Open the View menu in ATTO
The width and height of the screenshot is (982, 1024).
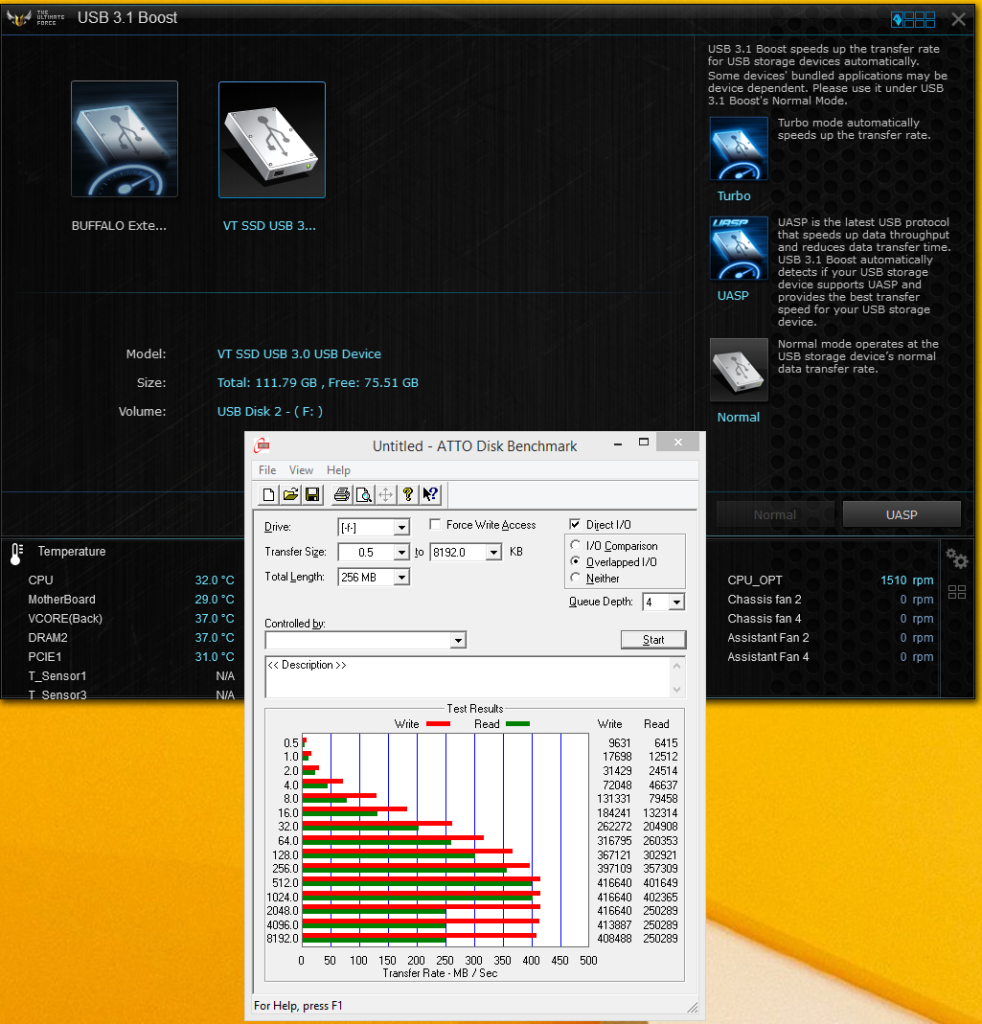pyautogui.click(x=301, y=470)
